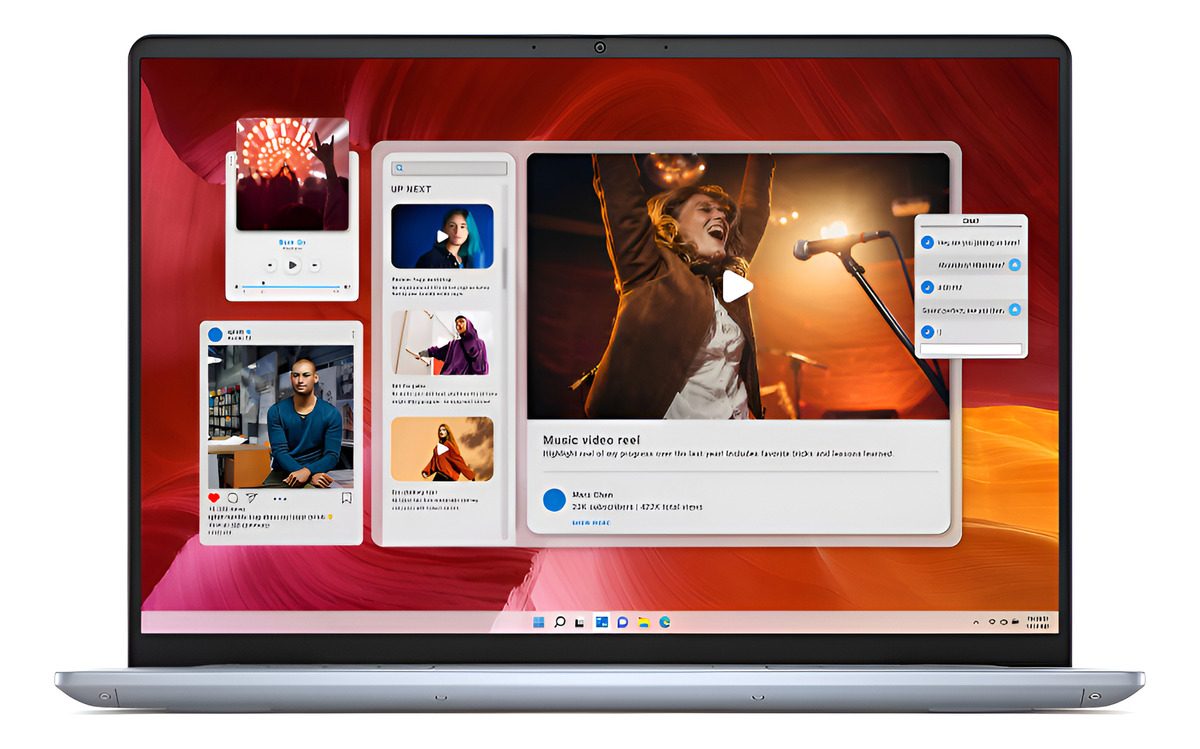1200x749 pixels.
Task: Select the purple hoodie video thumbnail
Action: coord(442,342)
